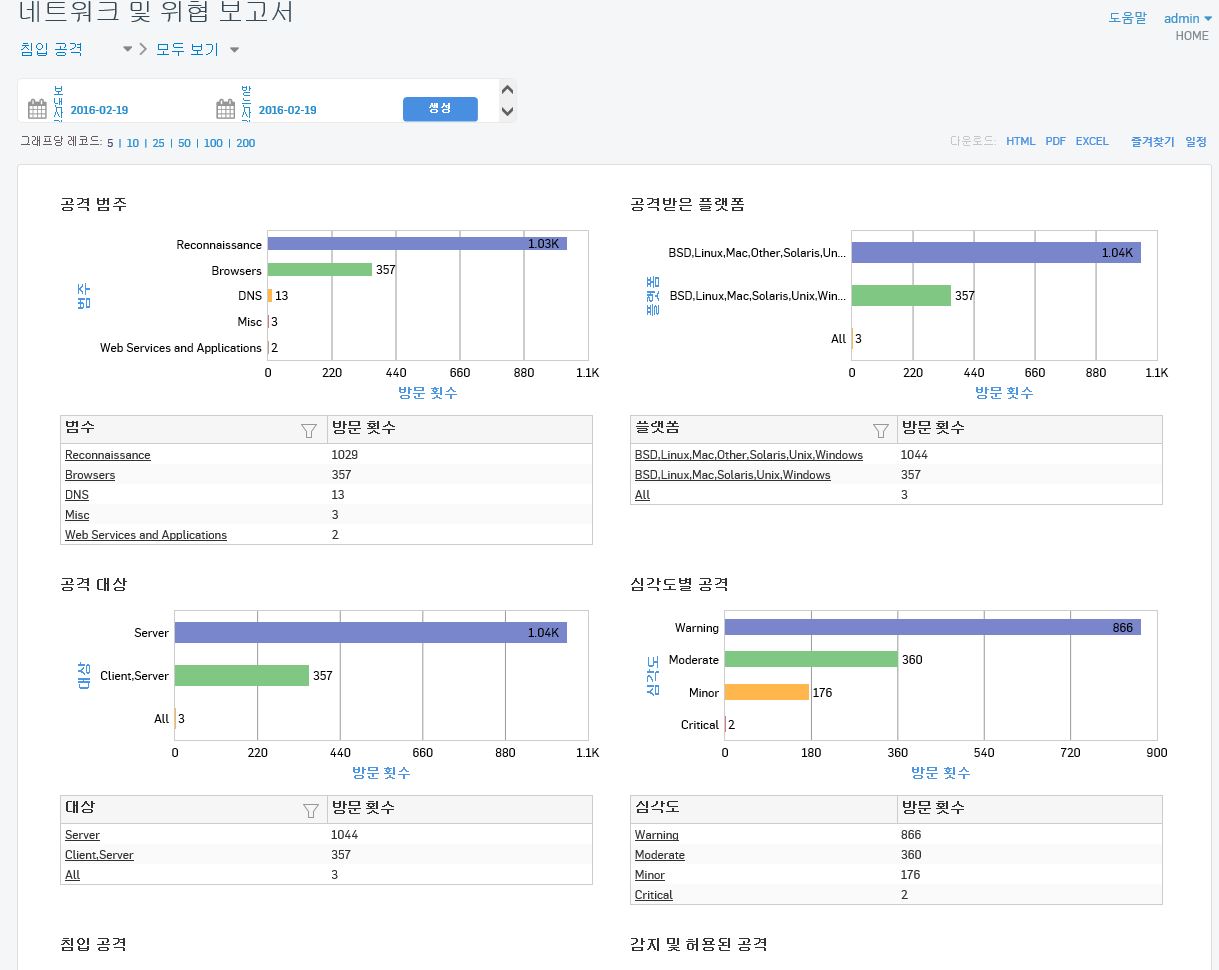
Task: Open the end date calendar icon
Action: [225, 109]
